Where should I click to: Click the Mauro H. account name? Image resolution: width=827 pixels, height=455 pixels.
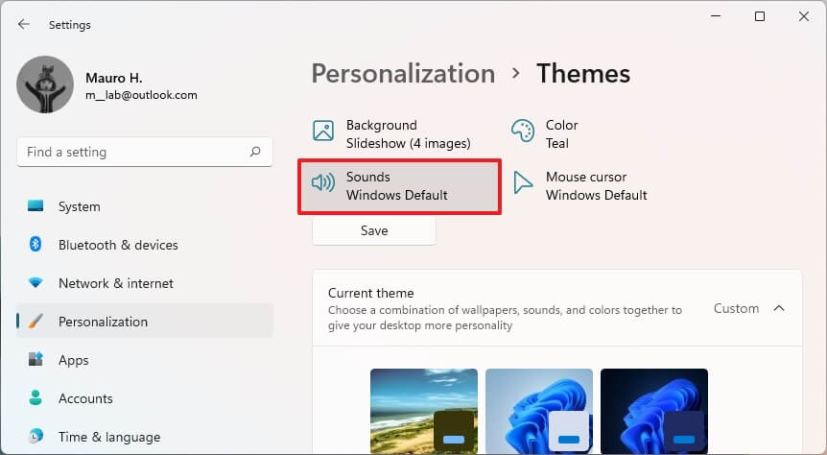pyautogui.click(x=114, y=78)
